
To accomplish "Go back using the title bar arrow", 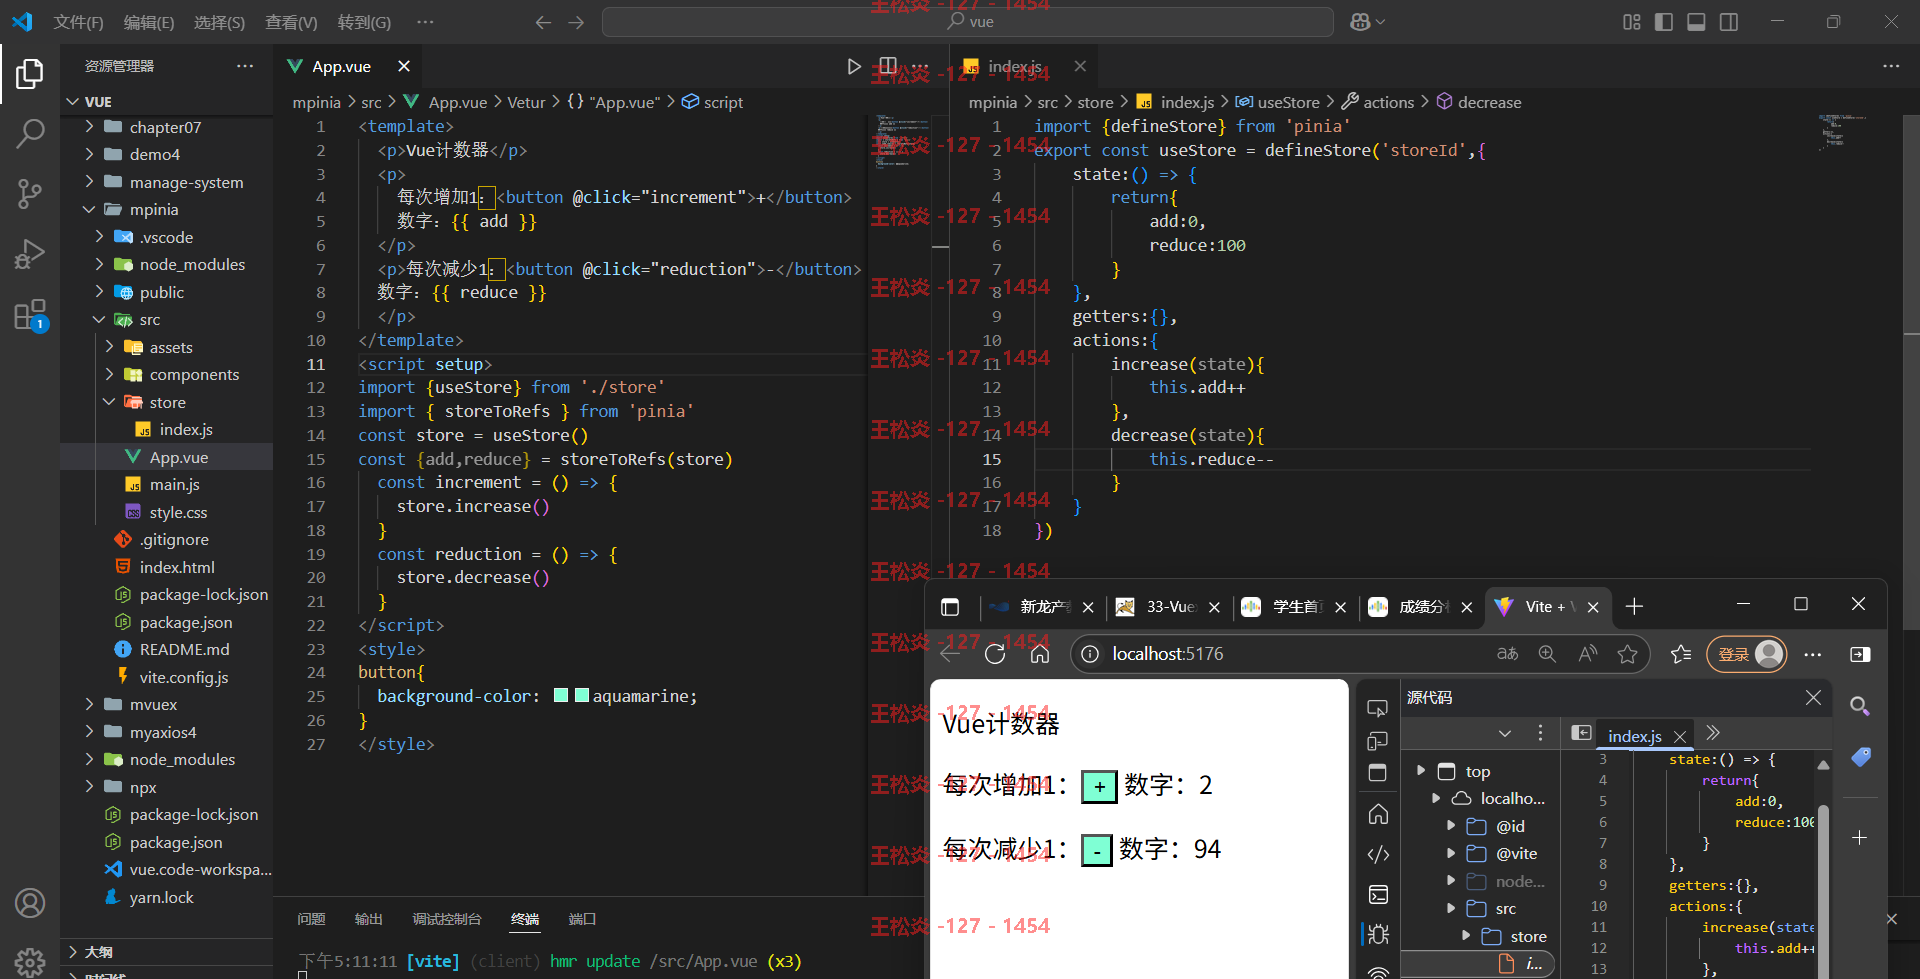I will pos(543,22).
